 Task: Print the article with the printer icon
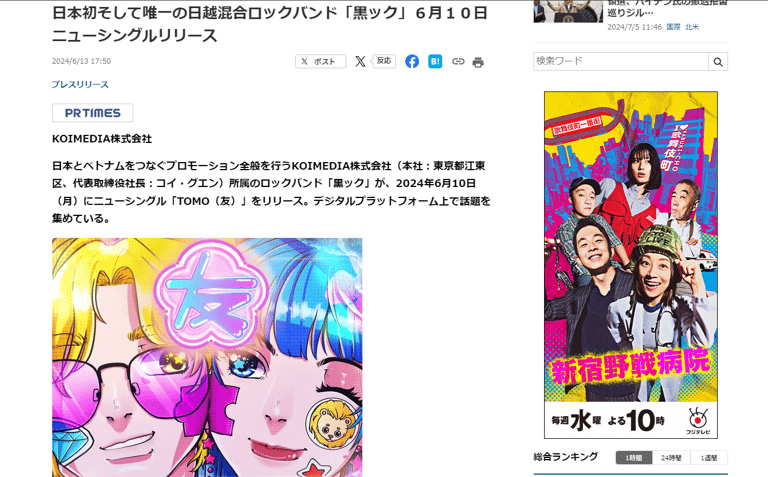[478, 62]
